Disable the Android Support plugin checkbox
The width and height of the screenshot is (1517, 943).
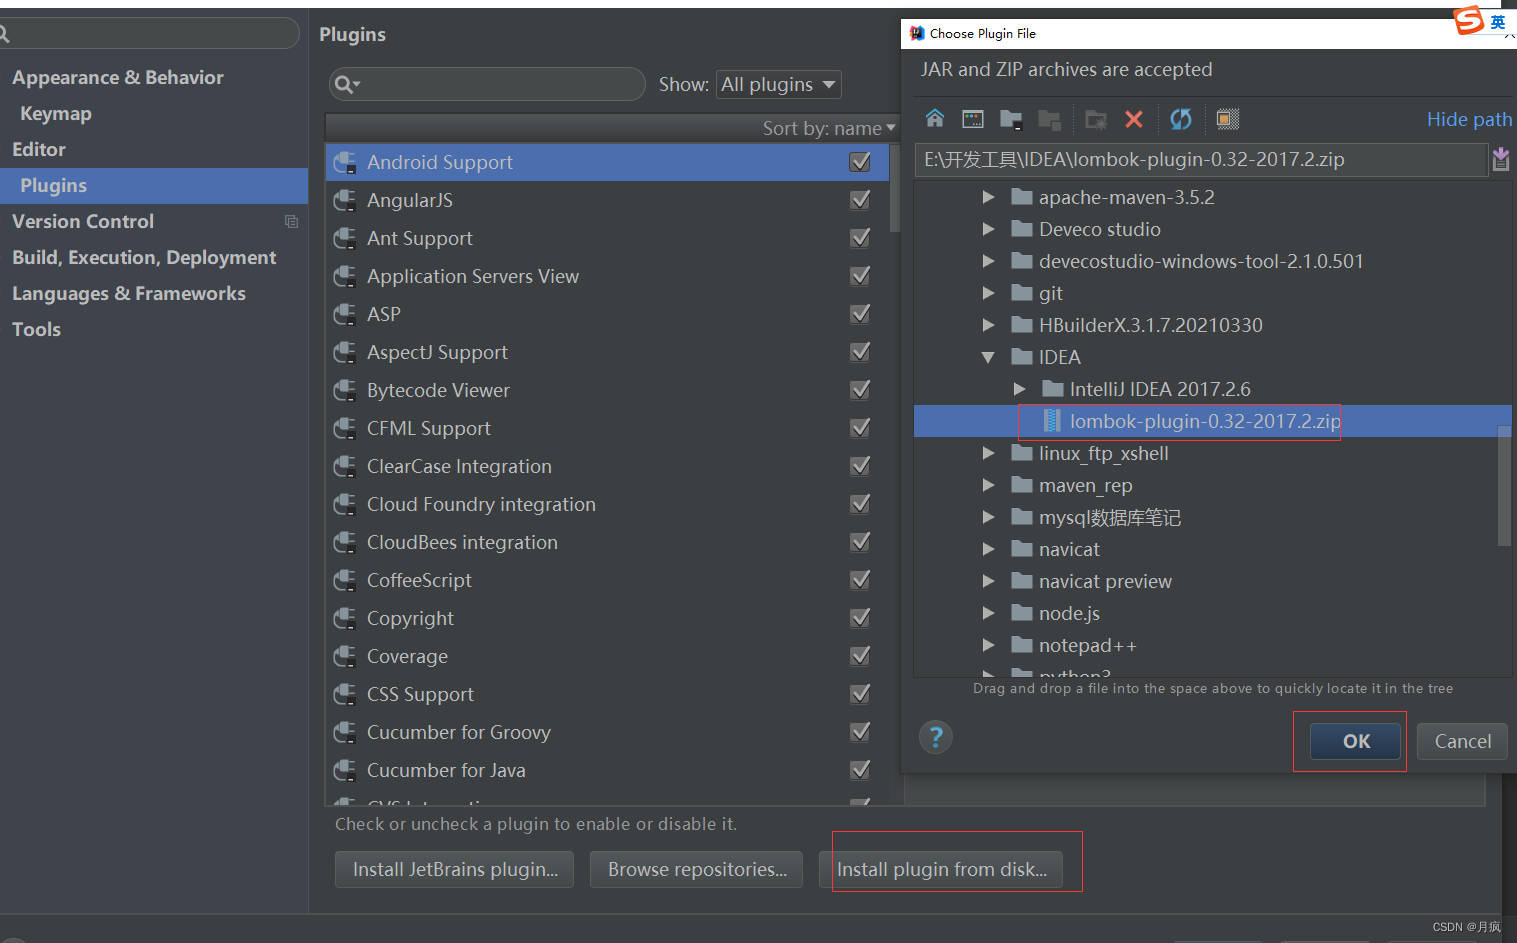[x=860, y=162]
